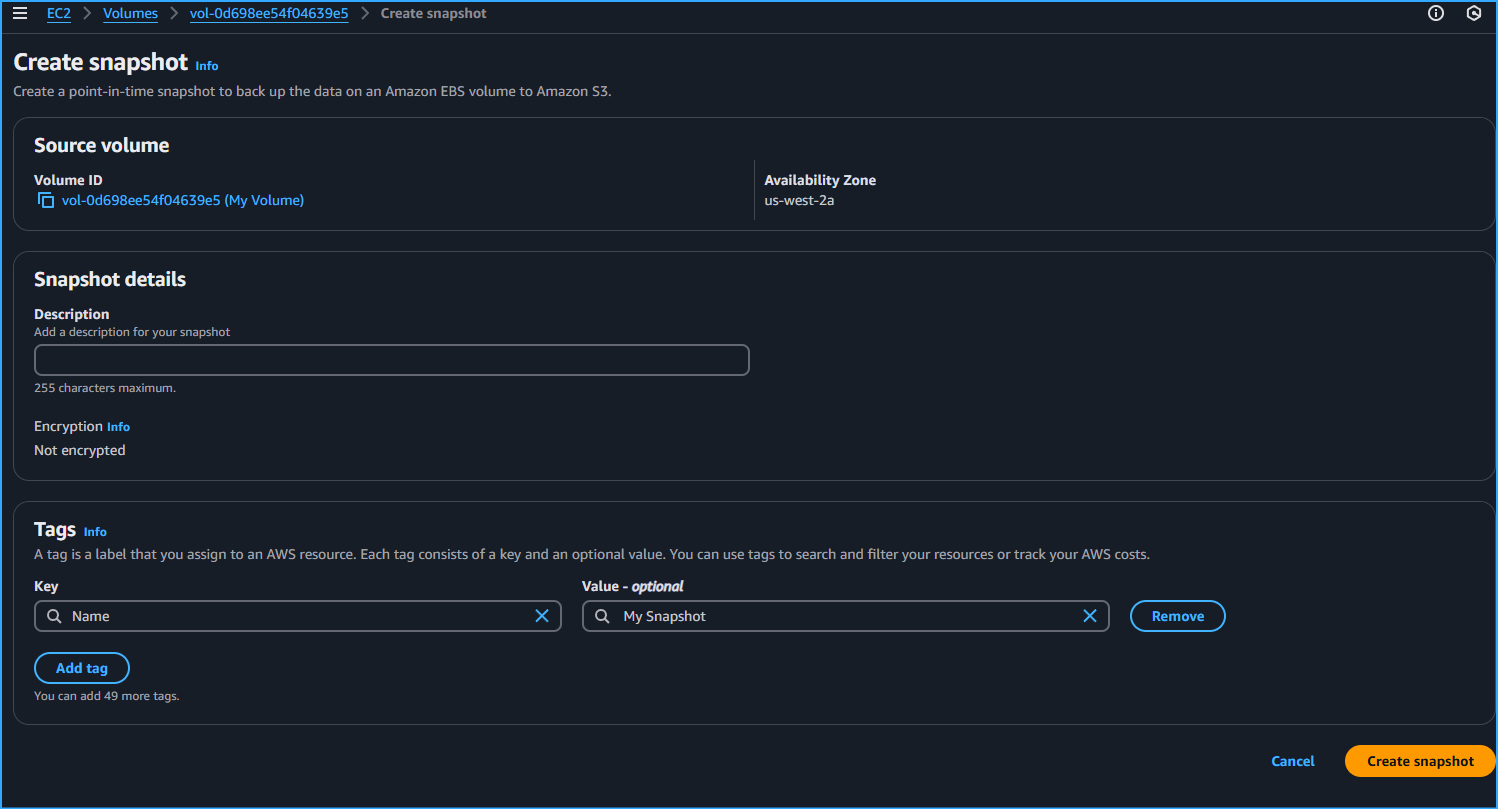
Task: Add another tag with Add tag
Action: 81,668
